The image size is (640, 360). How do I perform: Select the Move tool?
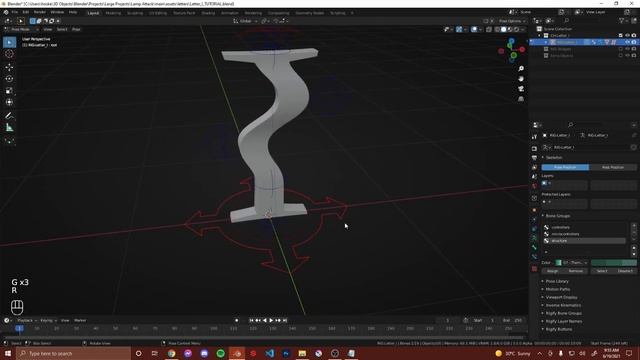pyautogui.click(x=9, y=67)
